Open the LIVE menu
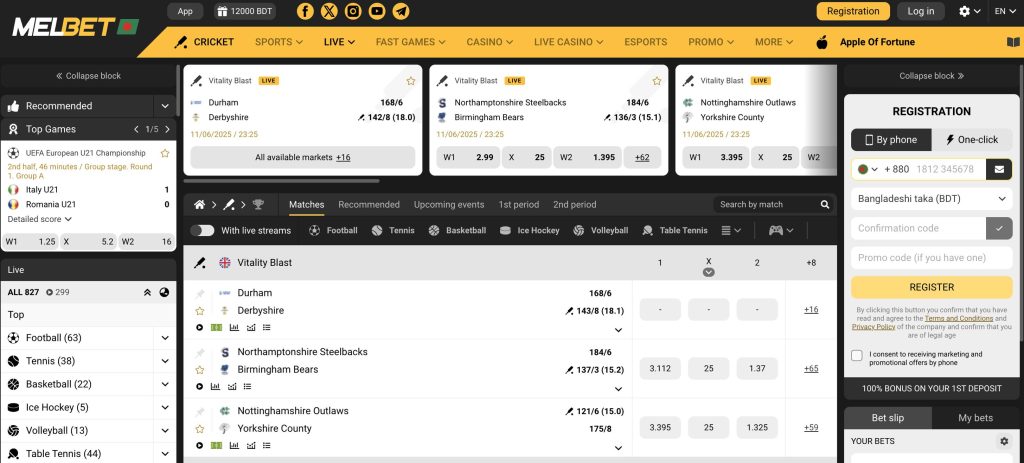This screenshot has width=1024, height=463. (x=340, y=42)
